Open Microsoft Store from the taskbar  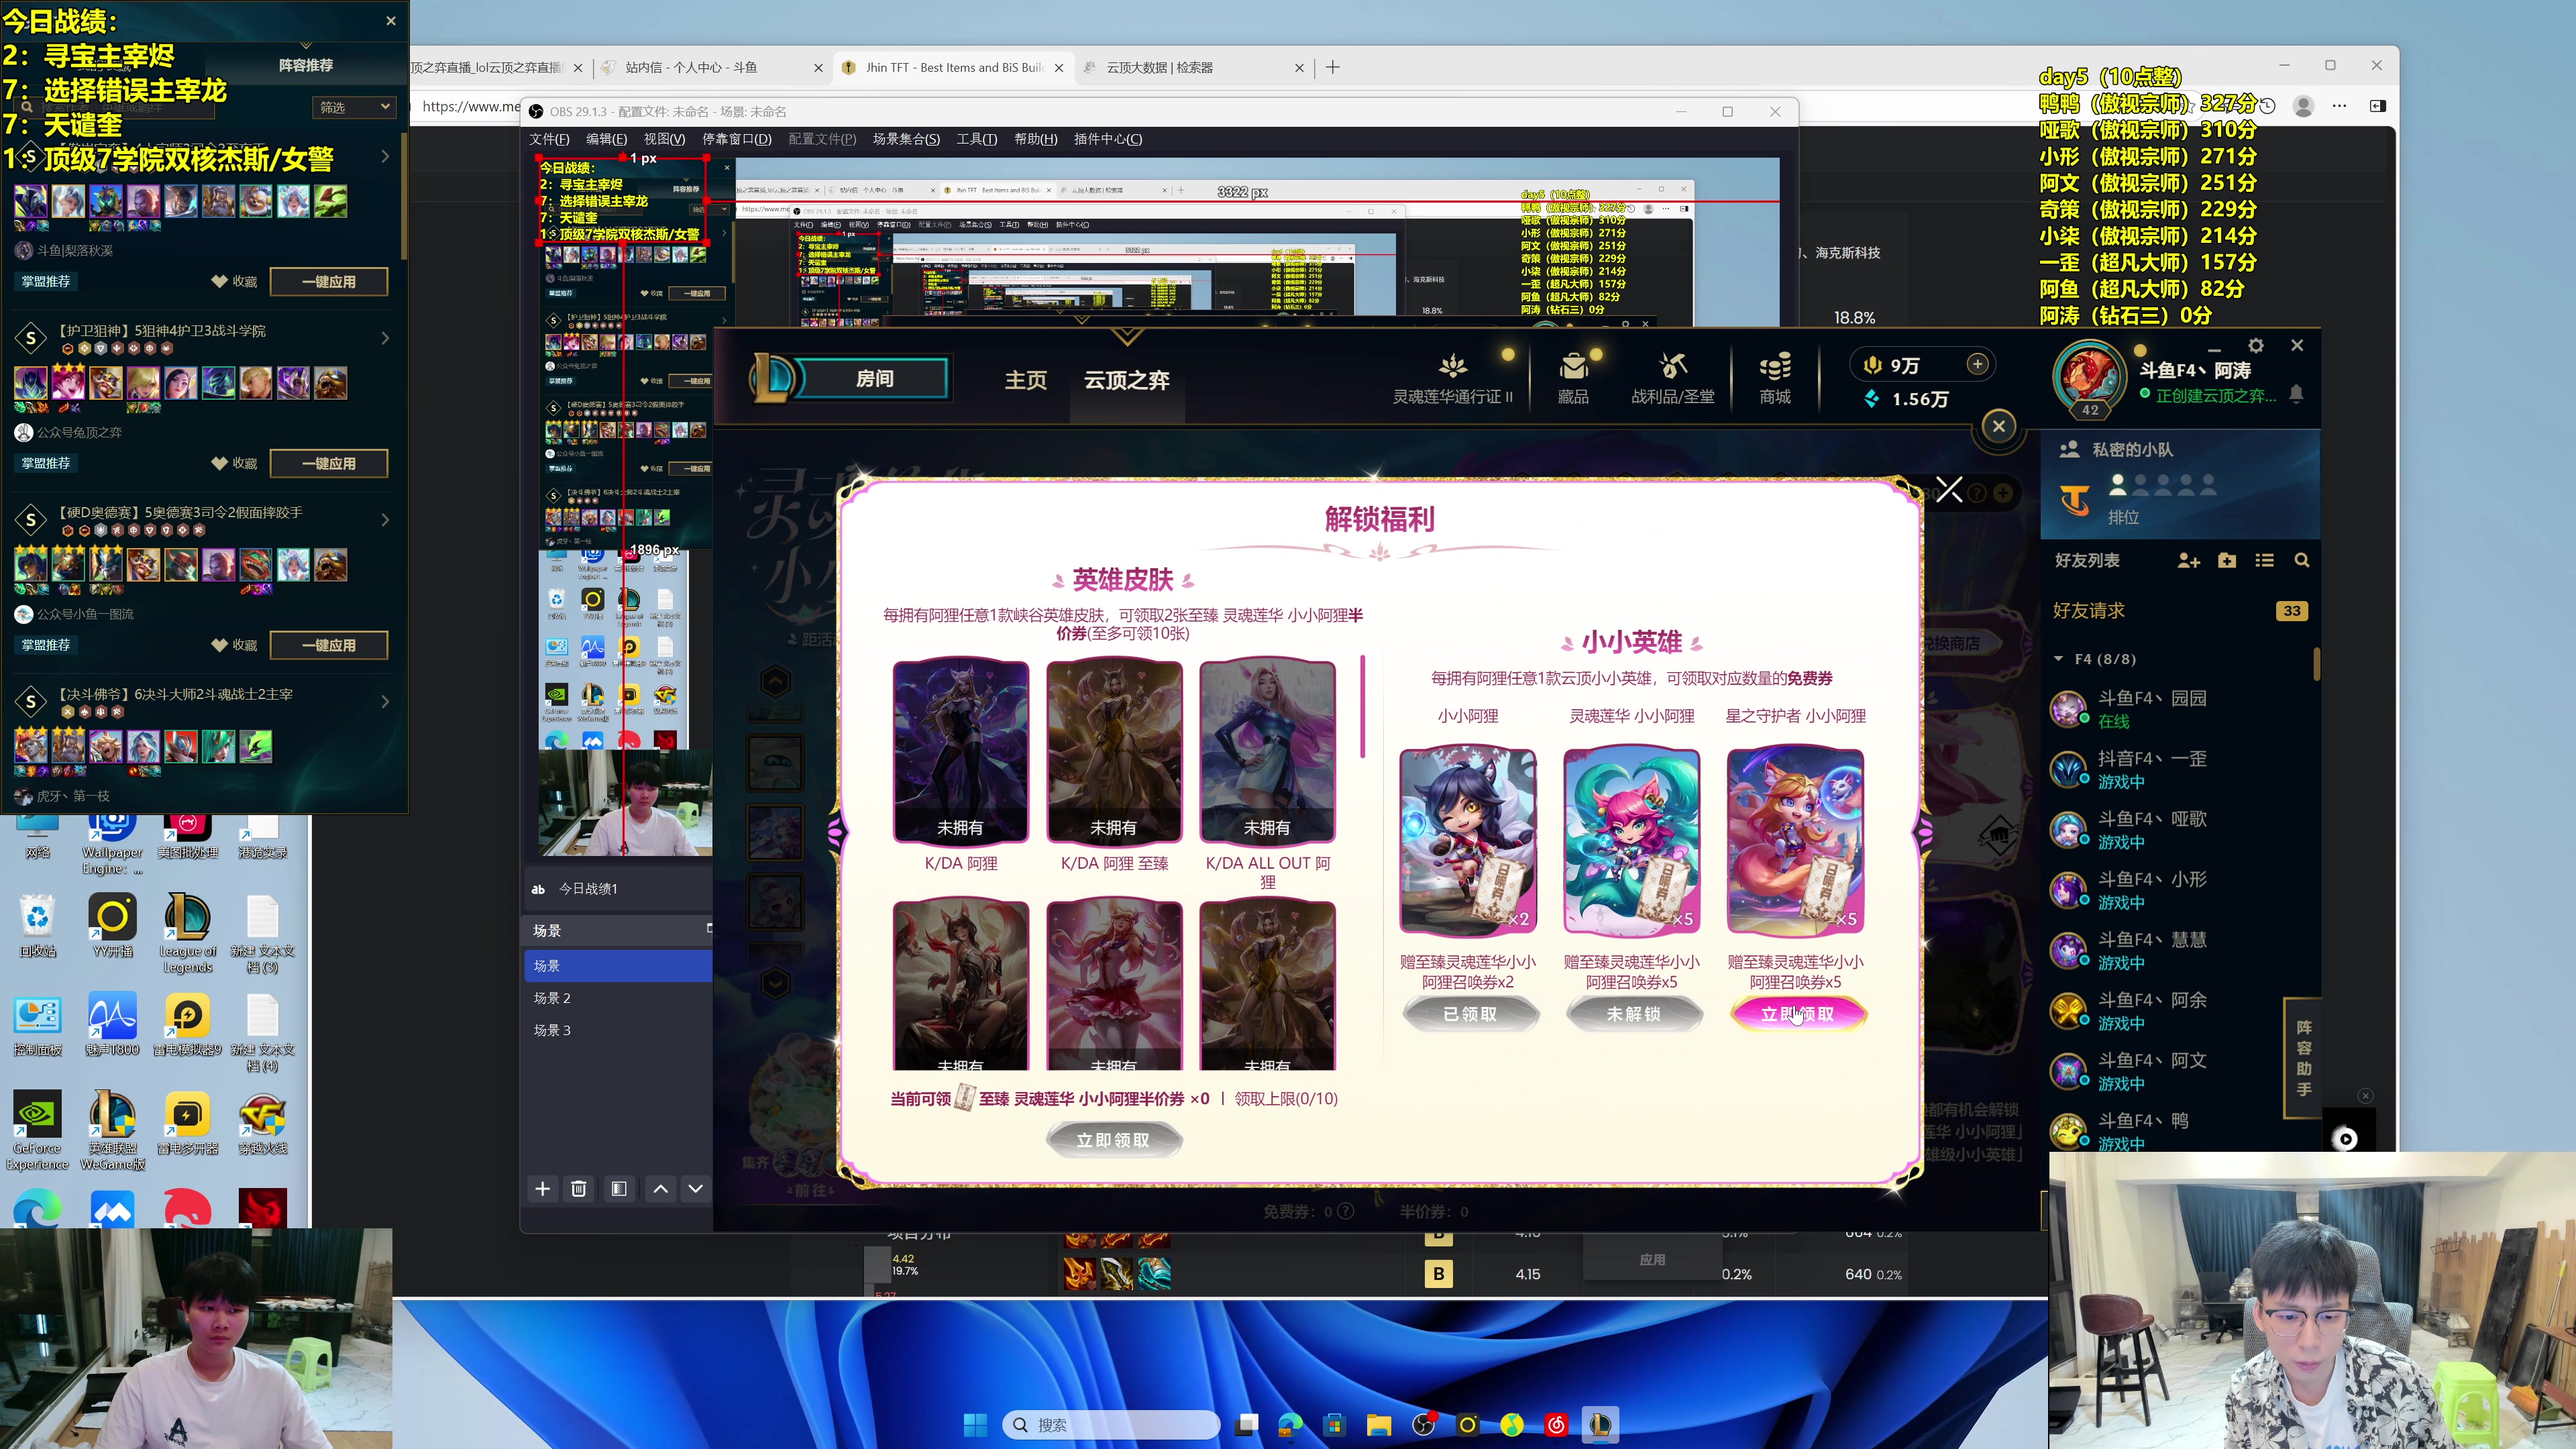(x=1335, y=1425)
